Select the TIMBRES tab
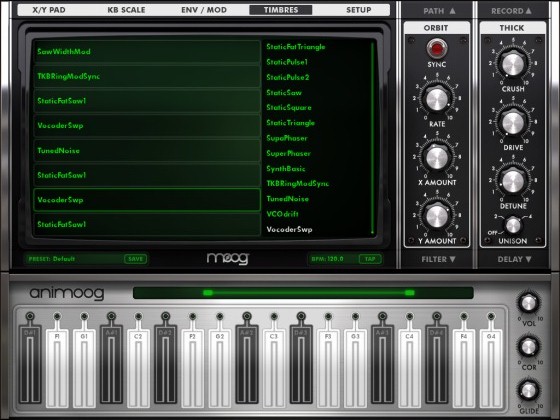The height and width of the screenshot is (420, 560). coord(281,10)
